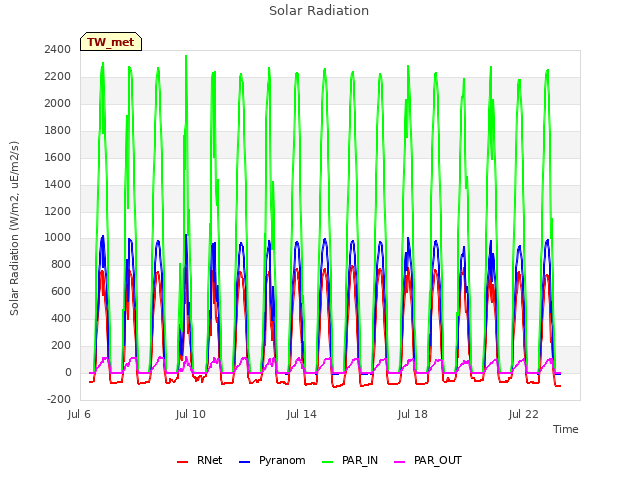Screen dimensions: 640x480
Task: Click the Jul 18 x-axis tick label
Action: tap(413, 414)
